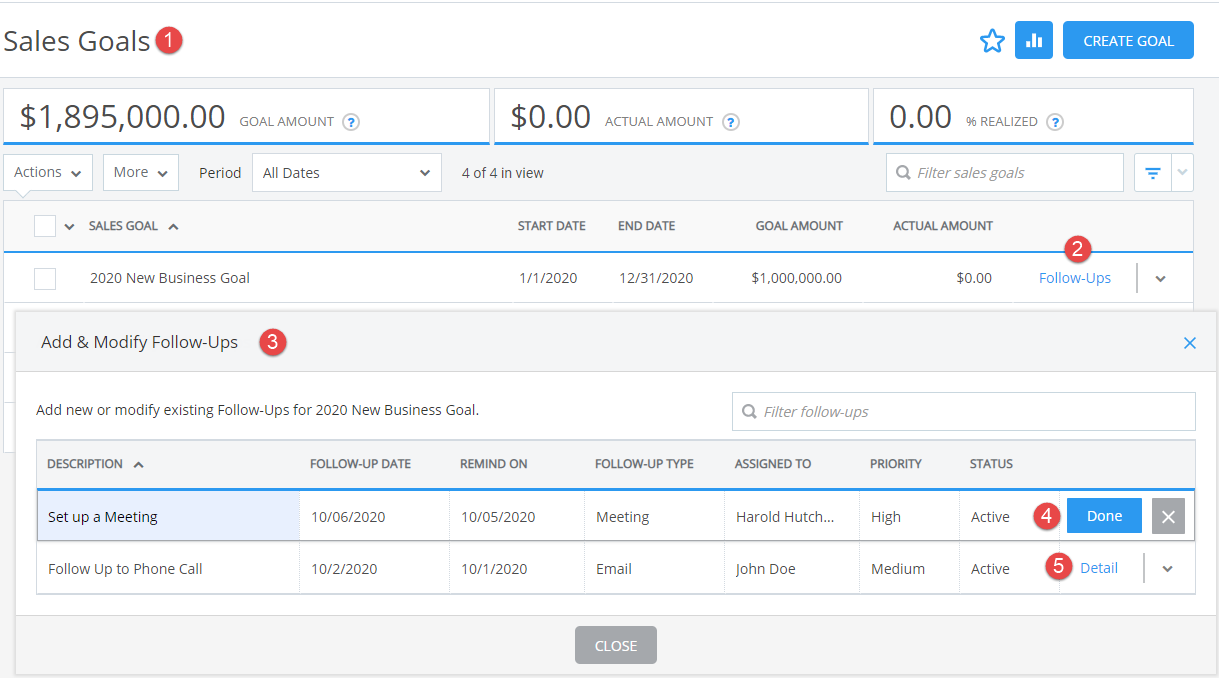The width and height of the screenshot is (1219, 678).
Task: Click the Done button
Action: (1104, 516)
